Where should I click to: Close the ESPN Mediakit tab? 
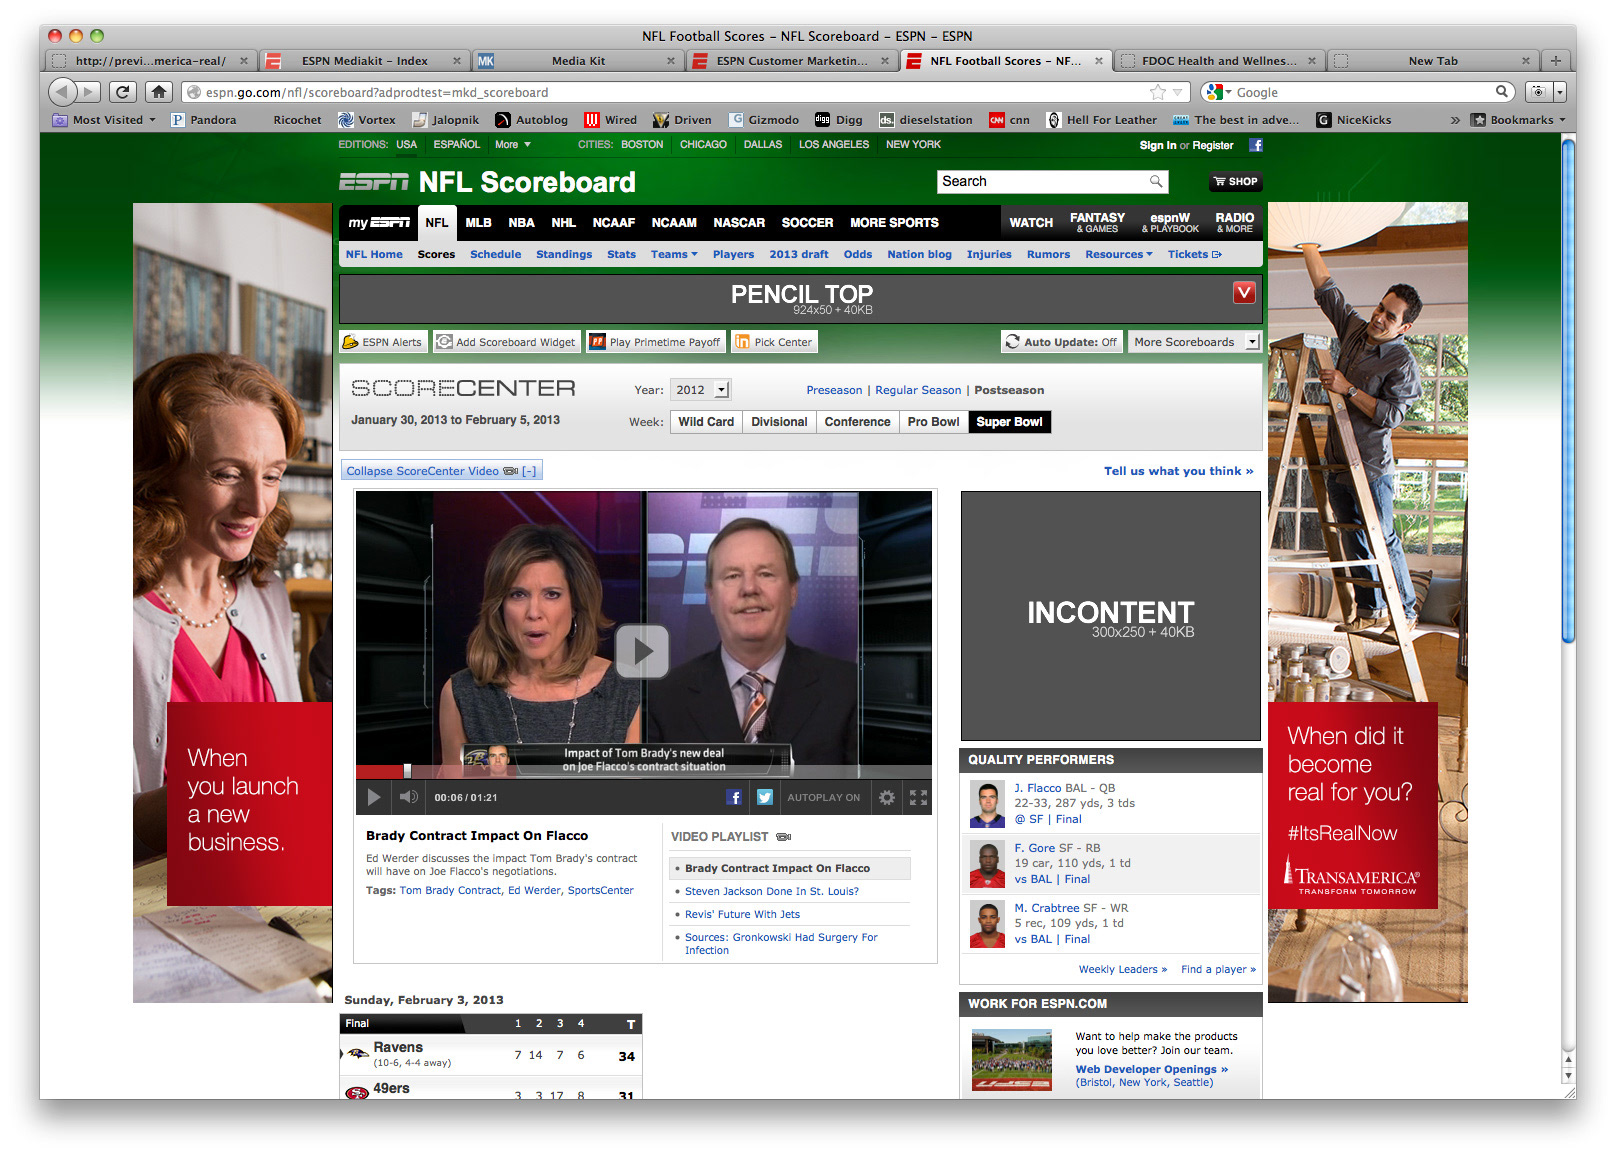point(457,61)
